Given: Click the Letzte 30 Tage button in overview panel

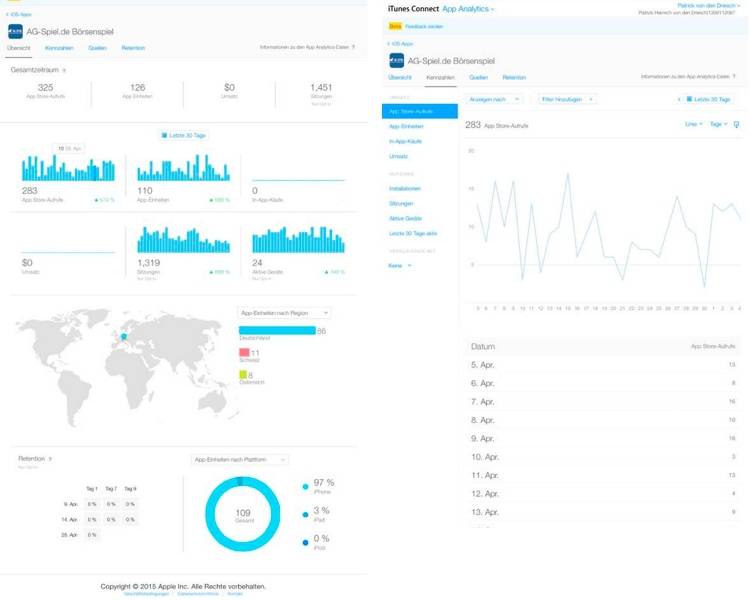Looking at the screenshot, I should [184, 135].
